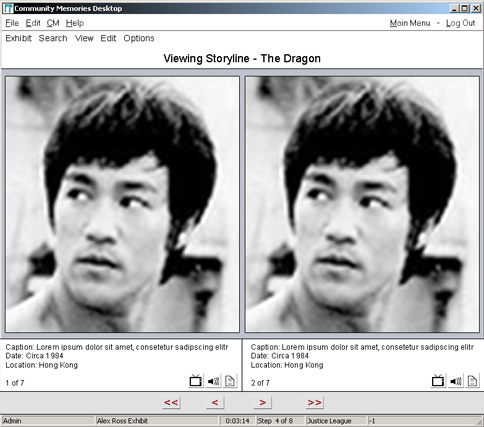Viewport: 484px width, 427px height.
Task: Close the Community Memories Desktop window
Action: tap(476, 8)
